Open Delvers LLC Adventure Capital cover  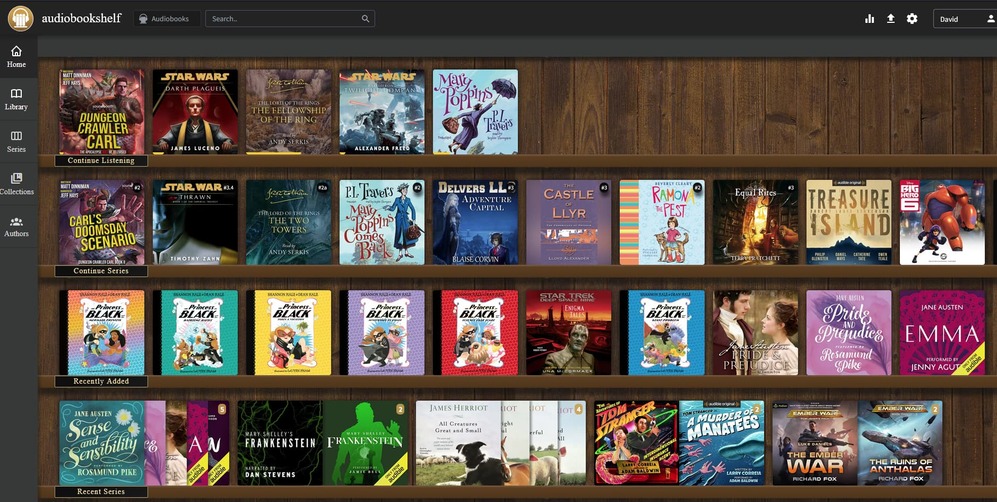[x=476, y=222]
